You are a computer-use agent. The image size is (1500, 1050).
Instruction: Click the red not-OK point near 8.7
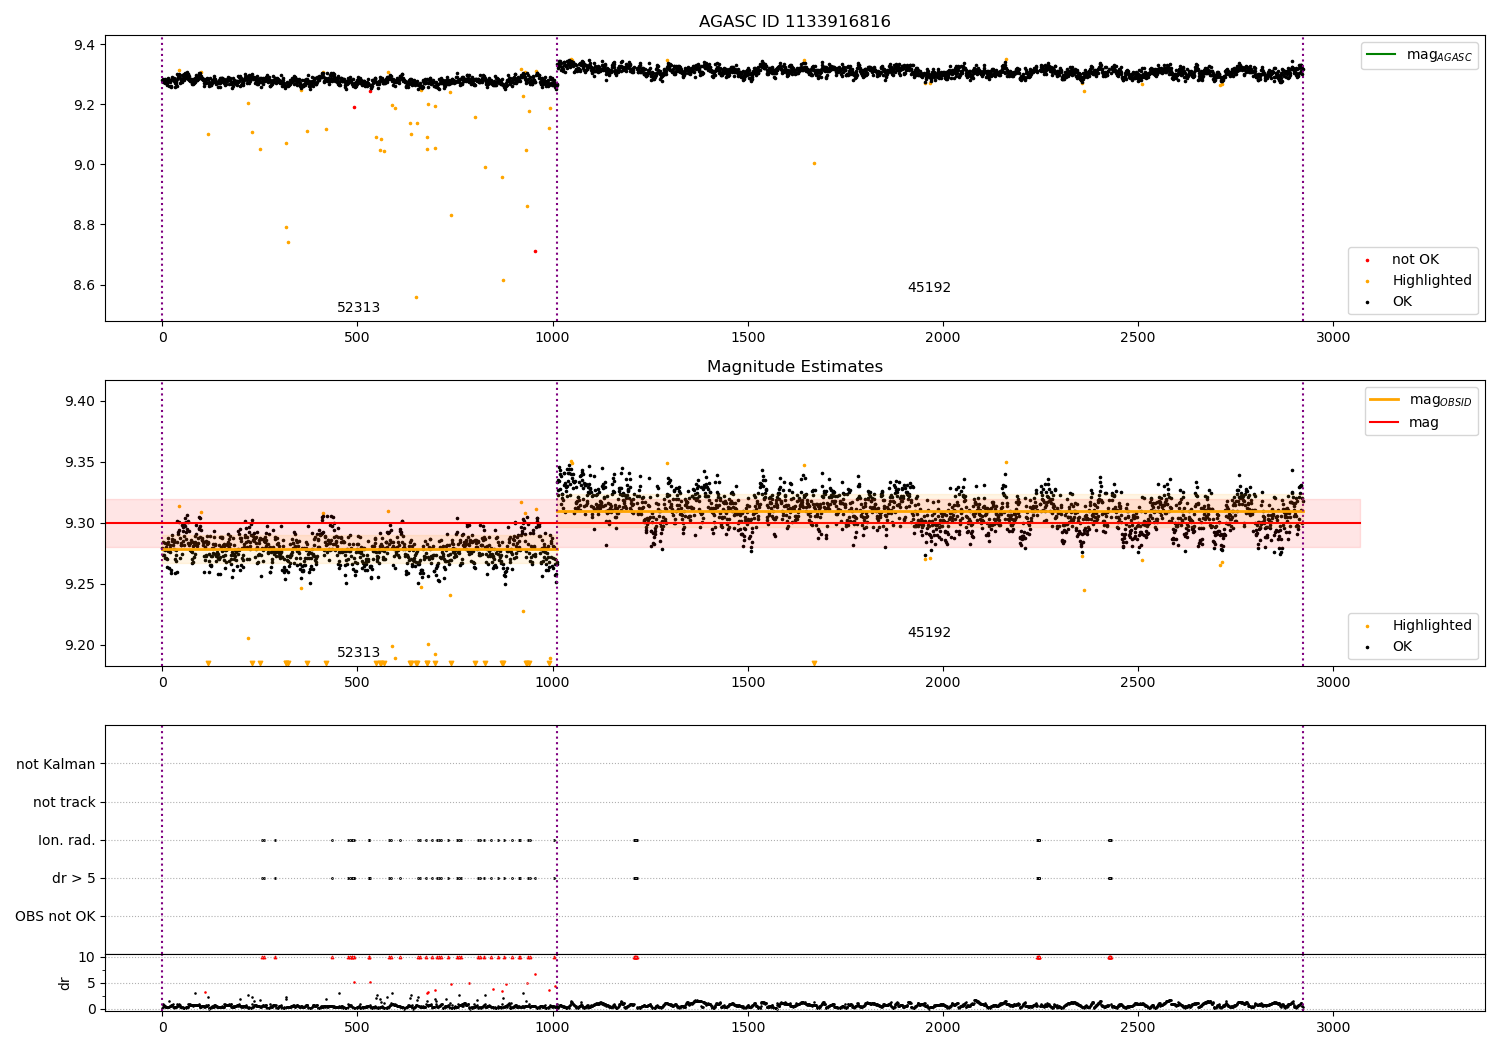(535, 251)
